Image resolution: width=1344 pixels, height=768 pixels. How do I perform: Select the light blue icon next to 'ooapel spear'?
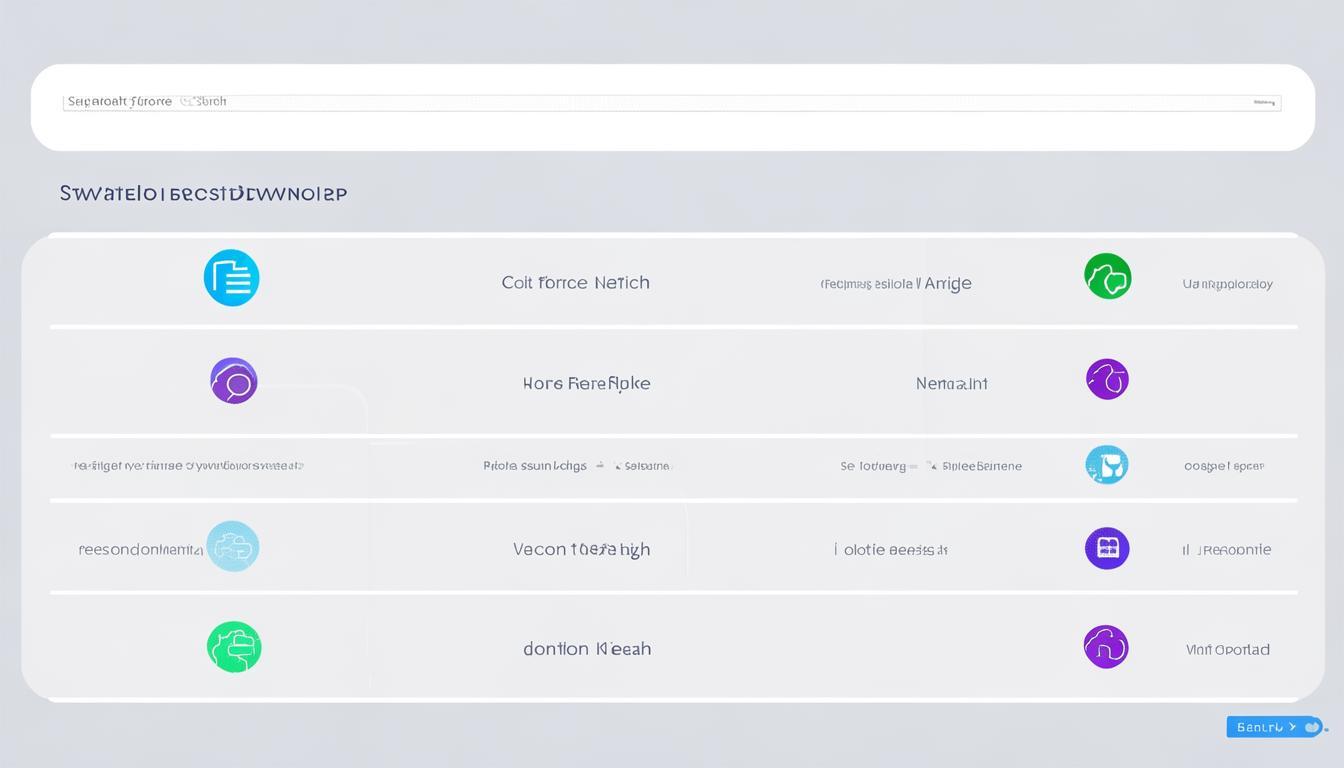[1106, 465]
